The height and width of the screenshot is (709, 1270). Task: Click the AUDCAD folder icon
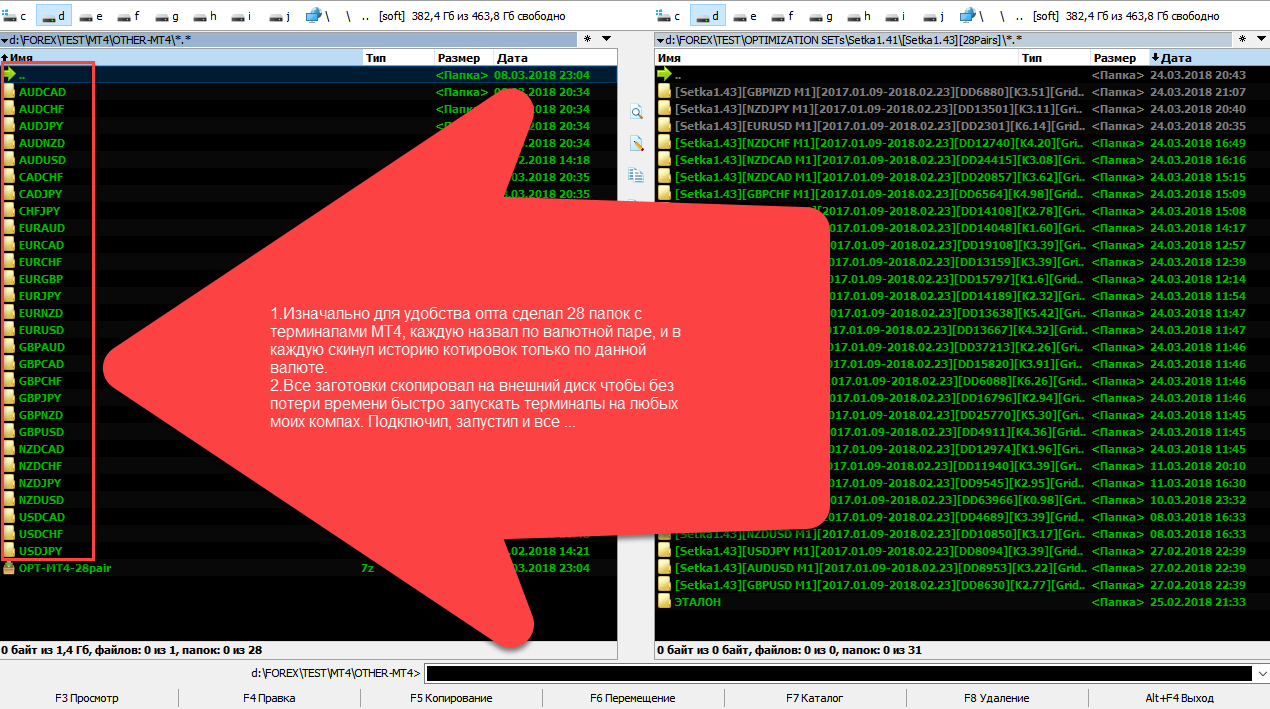coord(9,92)
